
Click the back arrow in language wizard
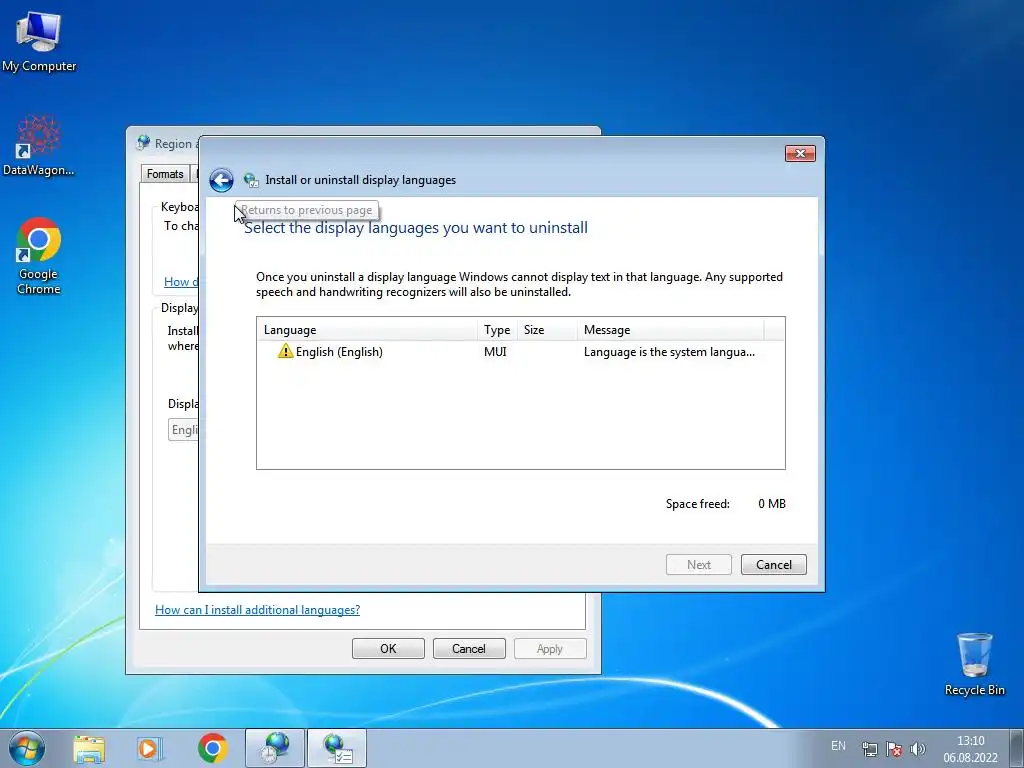[x=221, y=180]
